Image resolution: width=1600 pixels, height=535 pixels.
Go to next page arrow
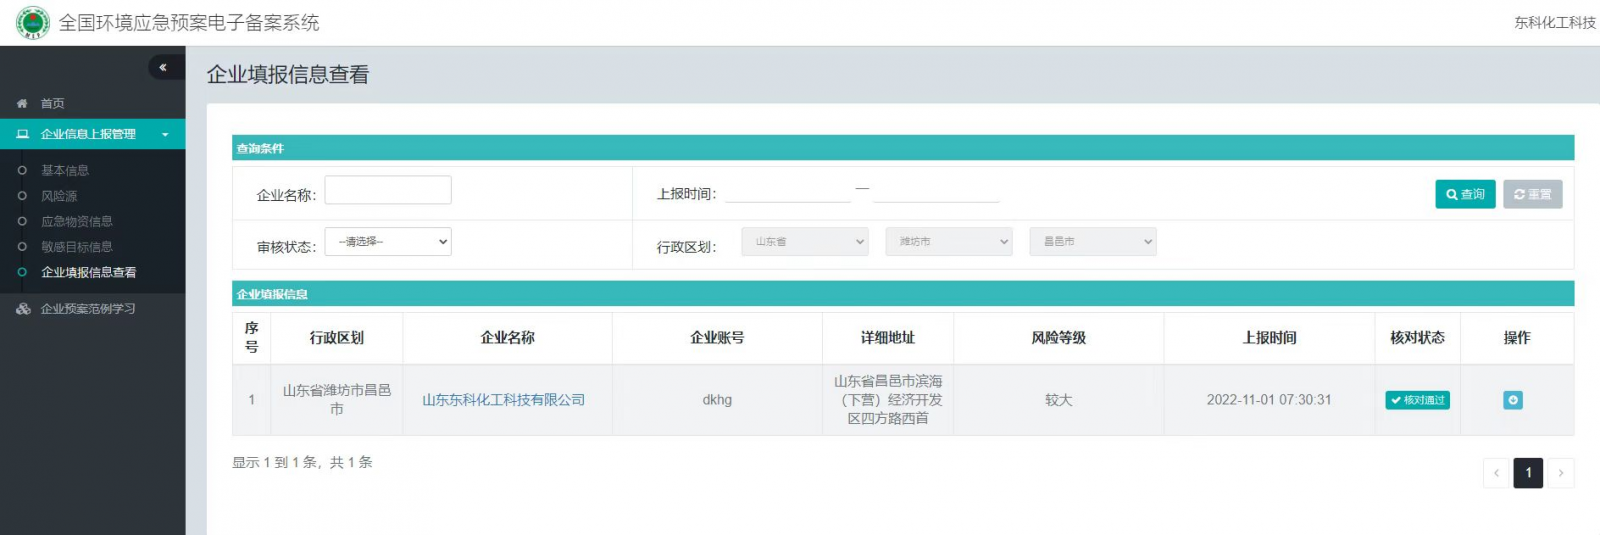pos(1560,473)
